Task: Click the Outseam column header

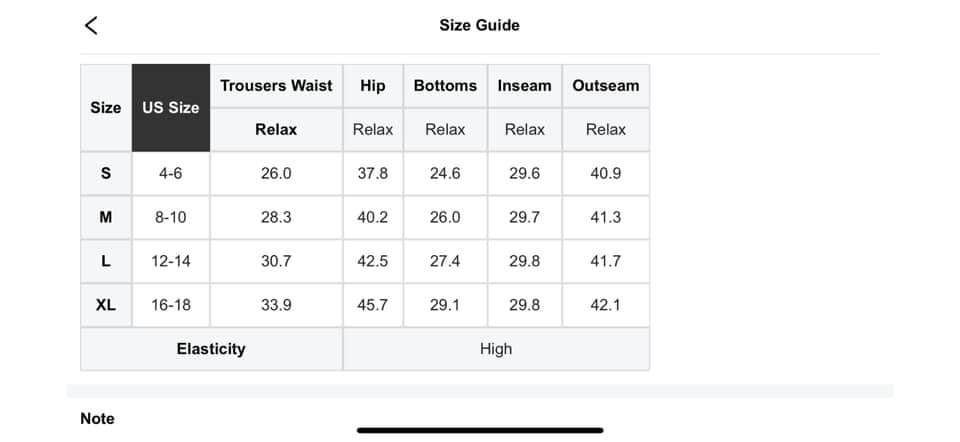Action: pos(606,86)
